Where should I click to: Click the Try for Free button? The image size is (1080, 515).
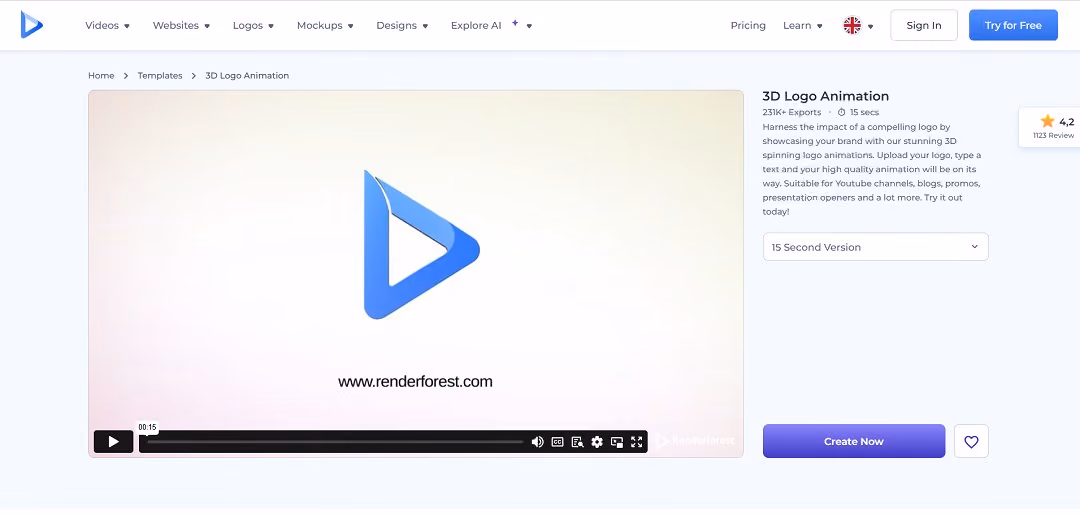[1013, 25]
